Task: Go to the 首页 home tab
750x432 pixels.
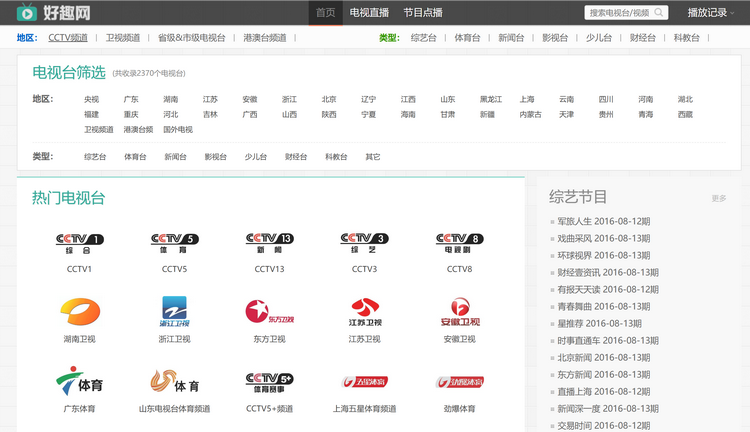Action: (325, 13)
